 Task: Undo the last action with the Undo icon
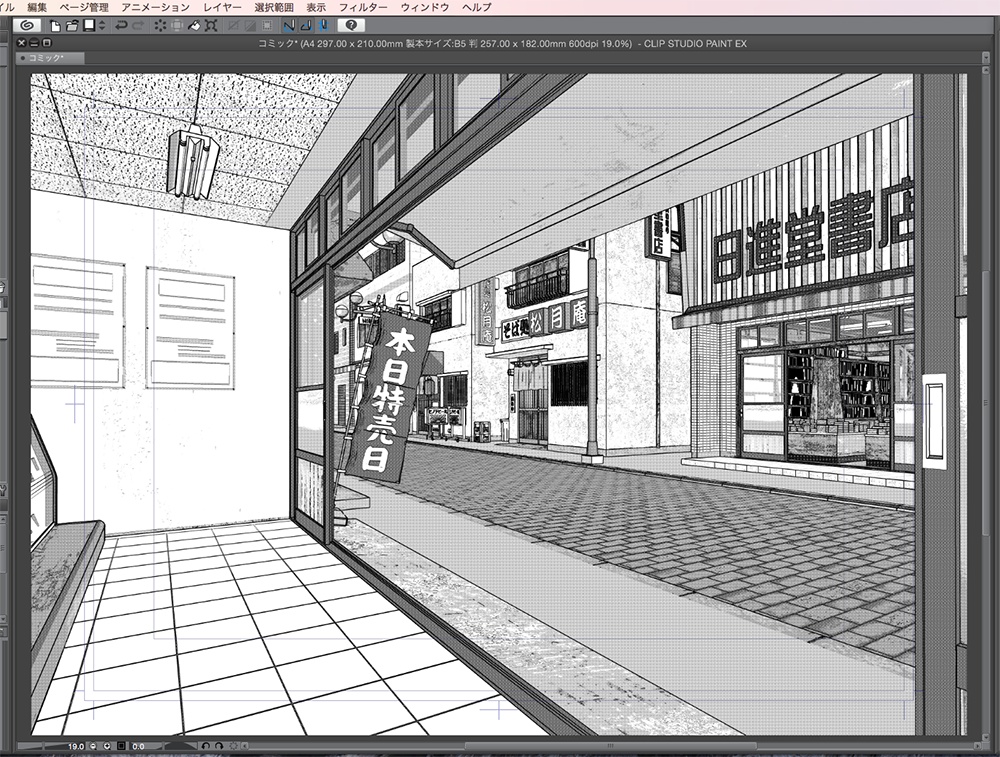coord(120,26)
